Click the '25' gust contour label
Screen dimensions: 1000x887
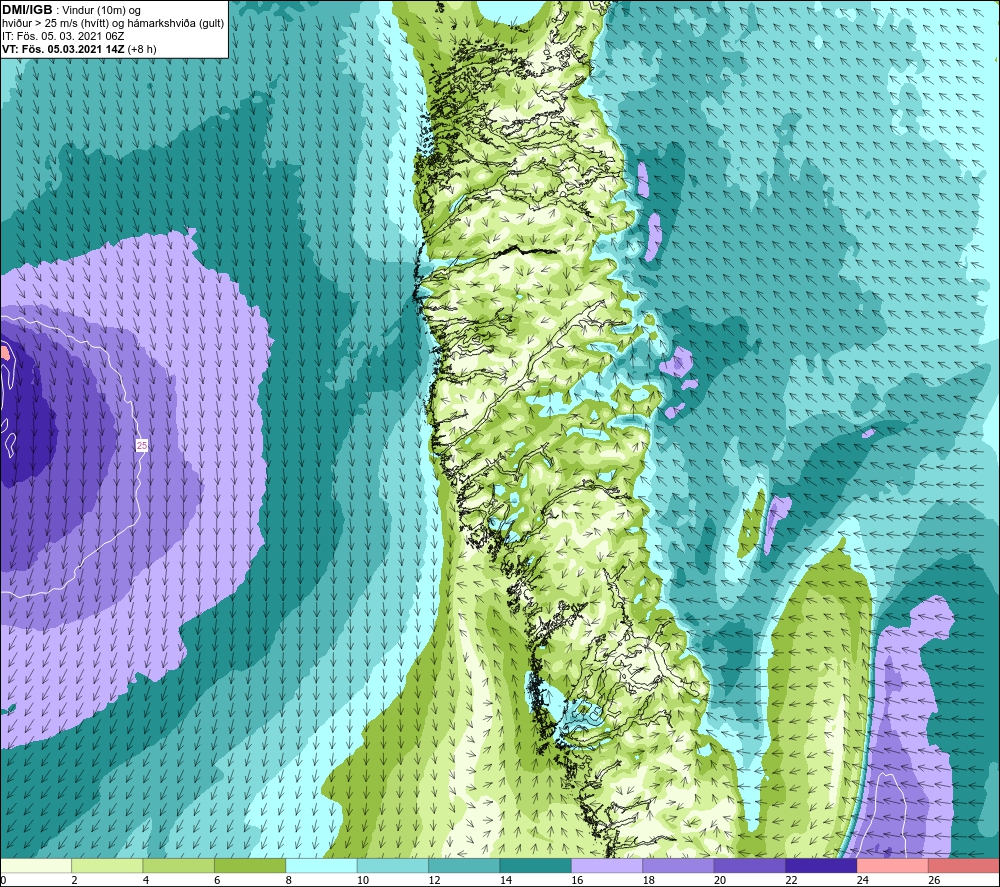tap(142, 445)
